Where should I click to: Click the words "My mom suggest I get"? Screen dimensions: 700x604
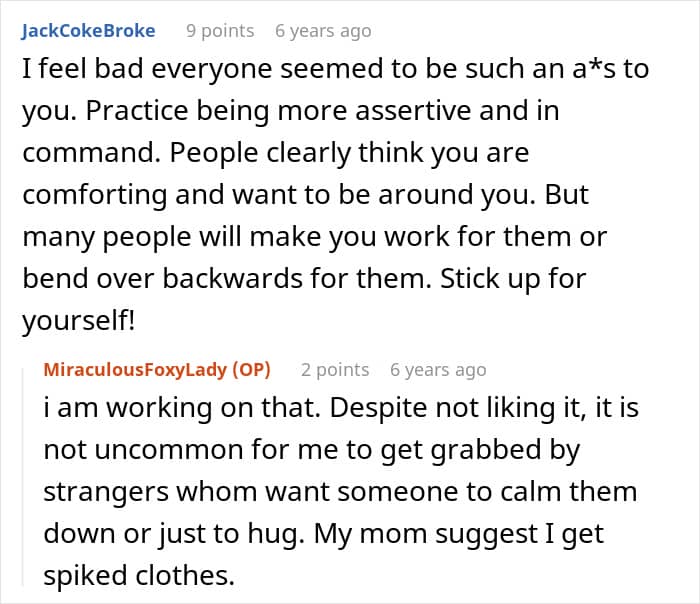point(450,534)
